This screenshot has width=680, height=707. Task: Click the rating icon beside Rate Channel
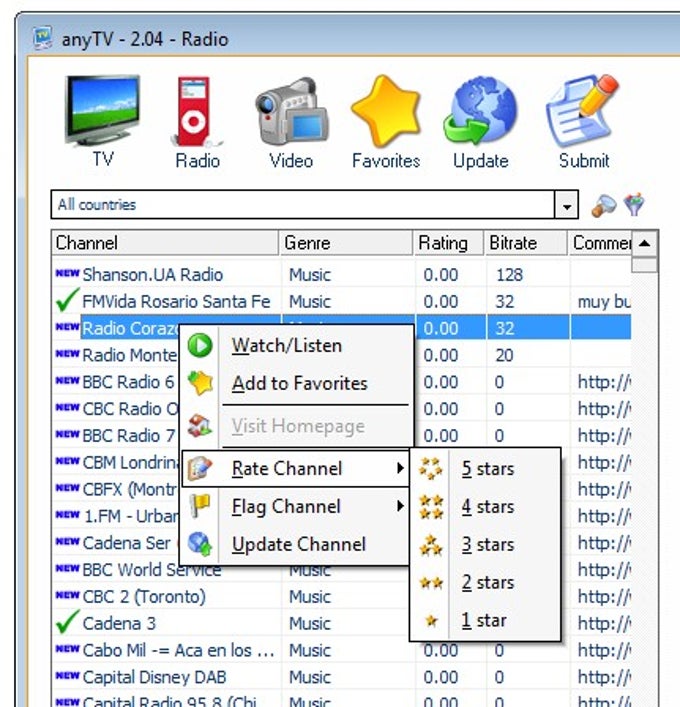pos(200,468)
